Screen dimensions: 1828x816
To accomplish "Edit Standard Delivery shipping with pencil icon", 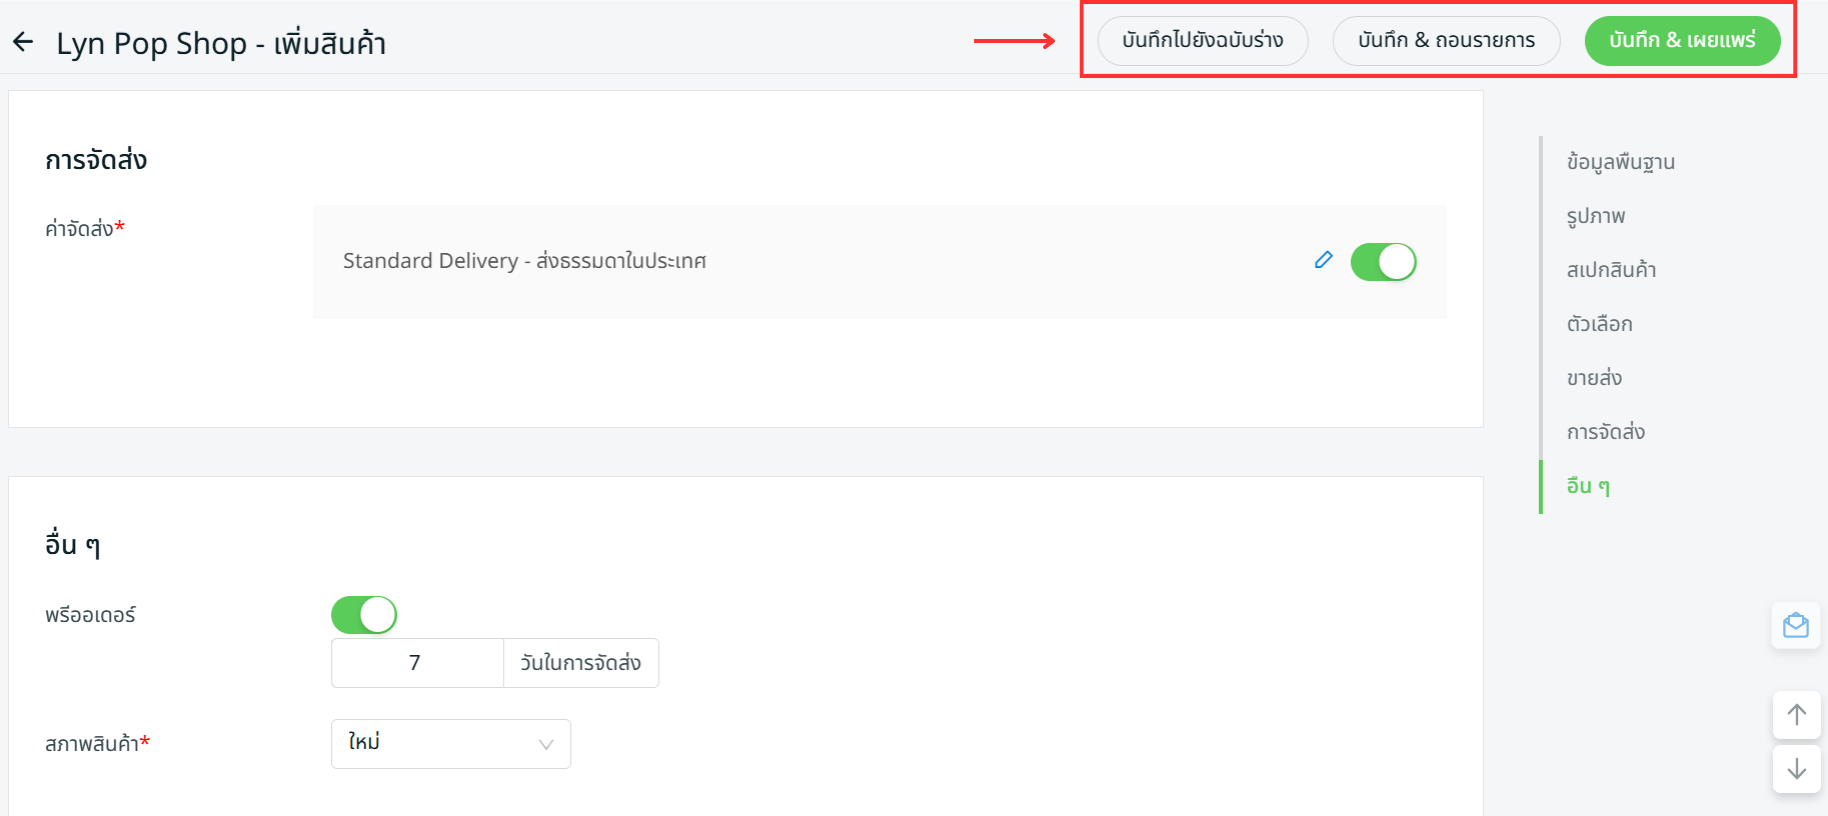I will [1323, 260].
